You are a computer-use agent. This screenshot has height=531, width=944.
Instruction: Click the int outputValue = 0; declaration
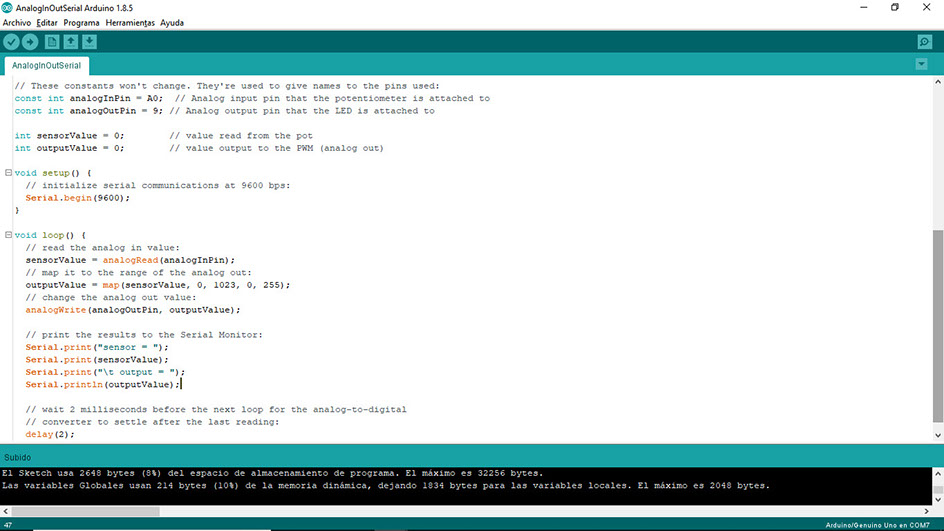click(x=69, y=148)
